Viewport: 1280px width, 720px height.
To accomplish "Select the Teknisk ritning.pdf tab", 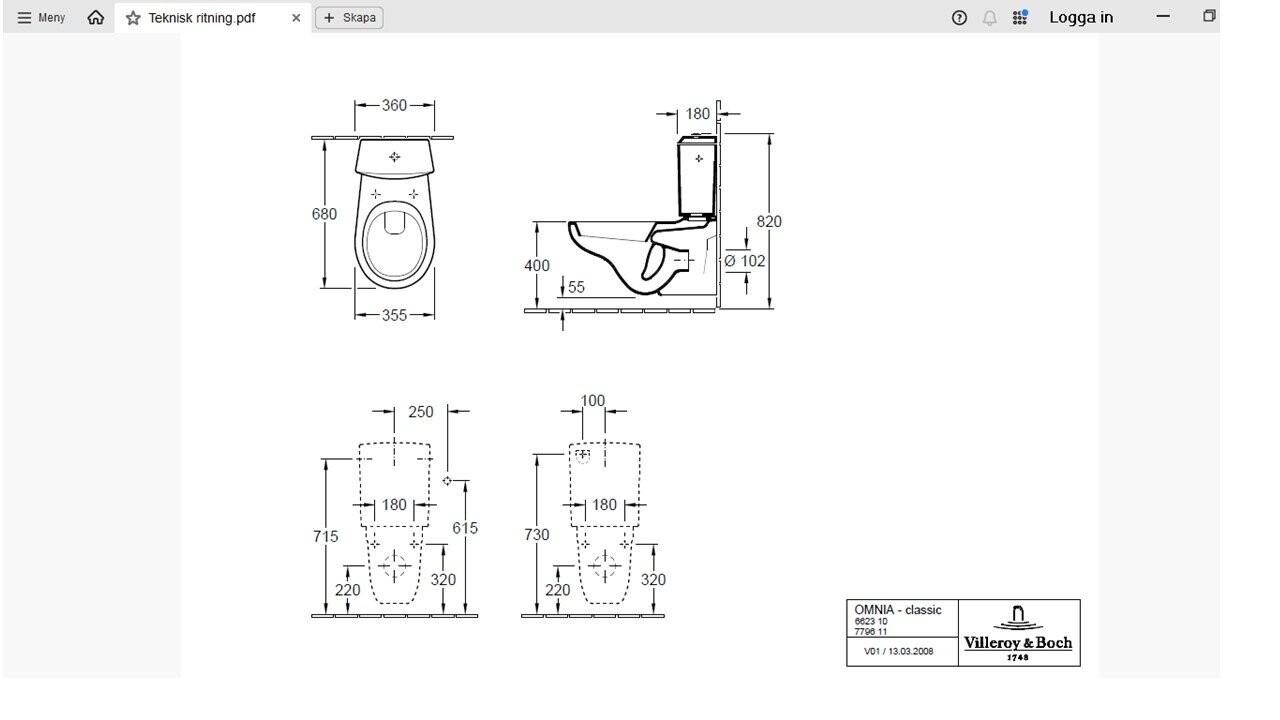I will click(x=202, y=18).
